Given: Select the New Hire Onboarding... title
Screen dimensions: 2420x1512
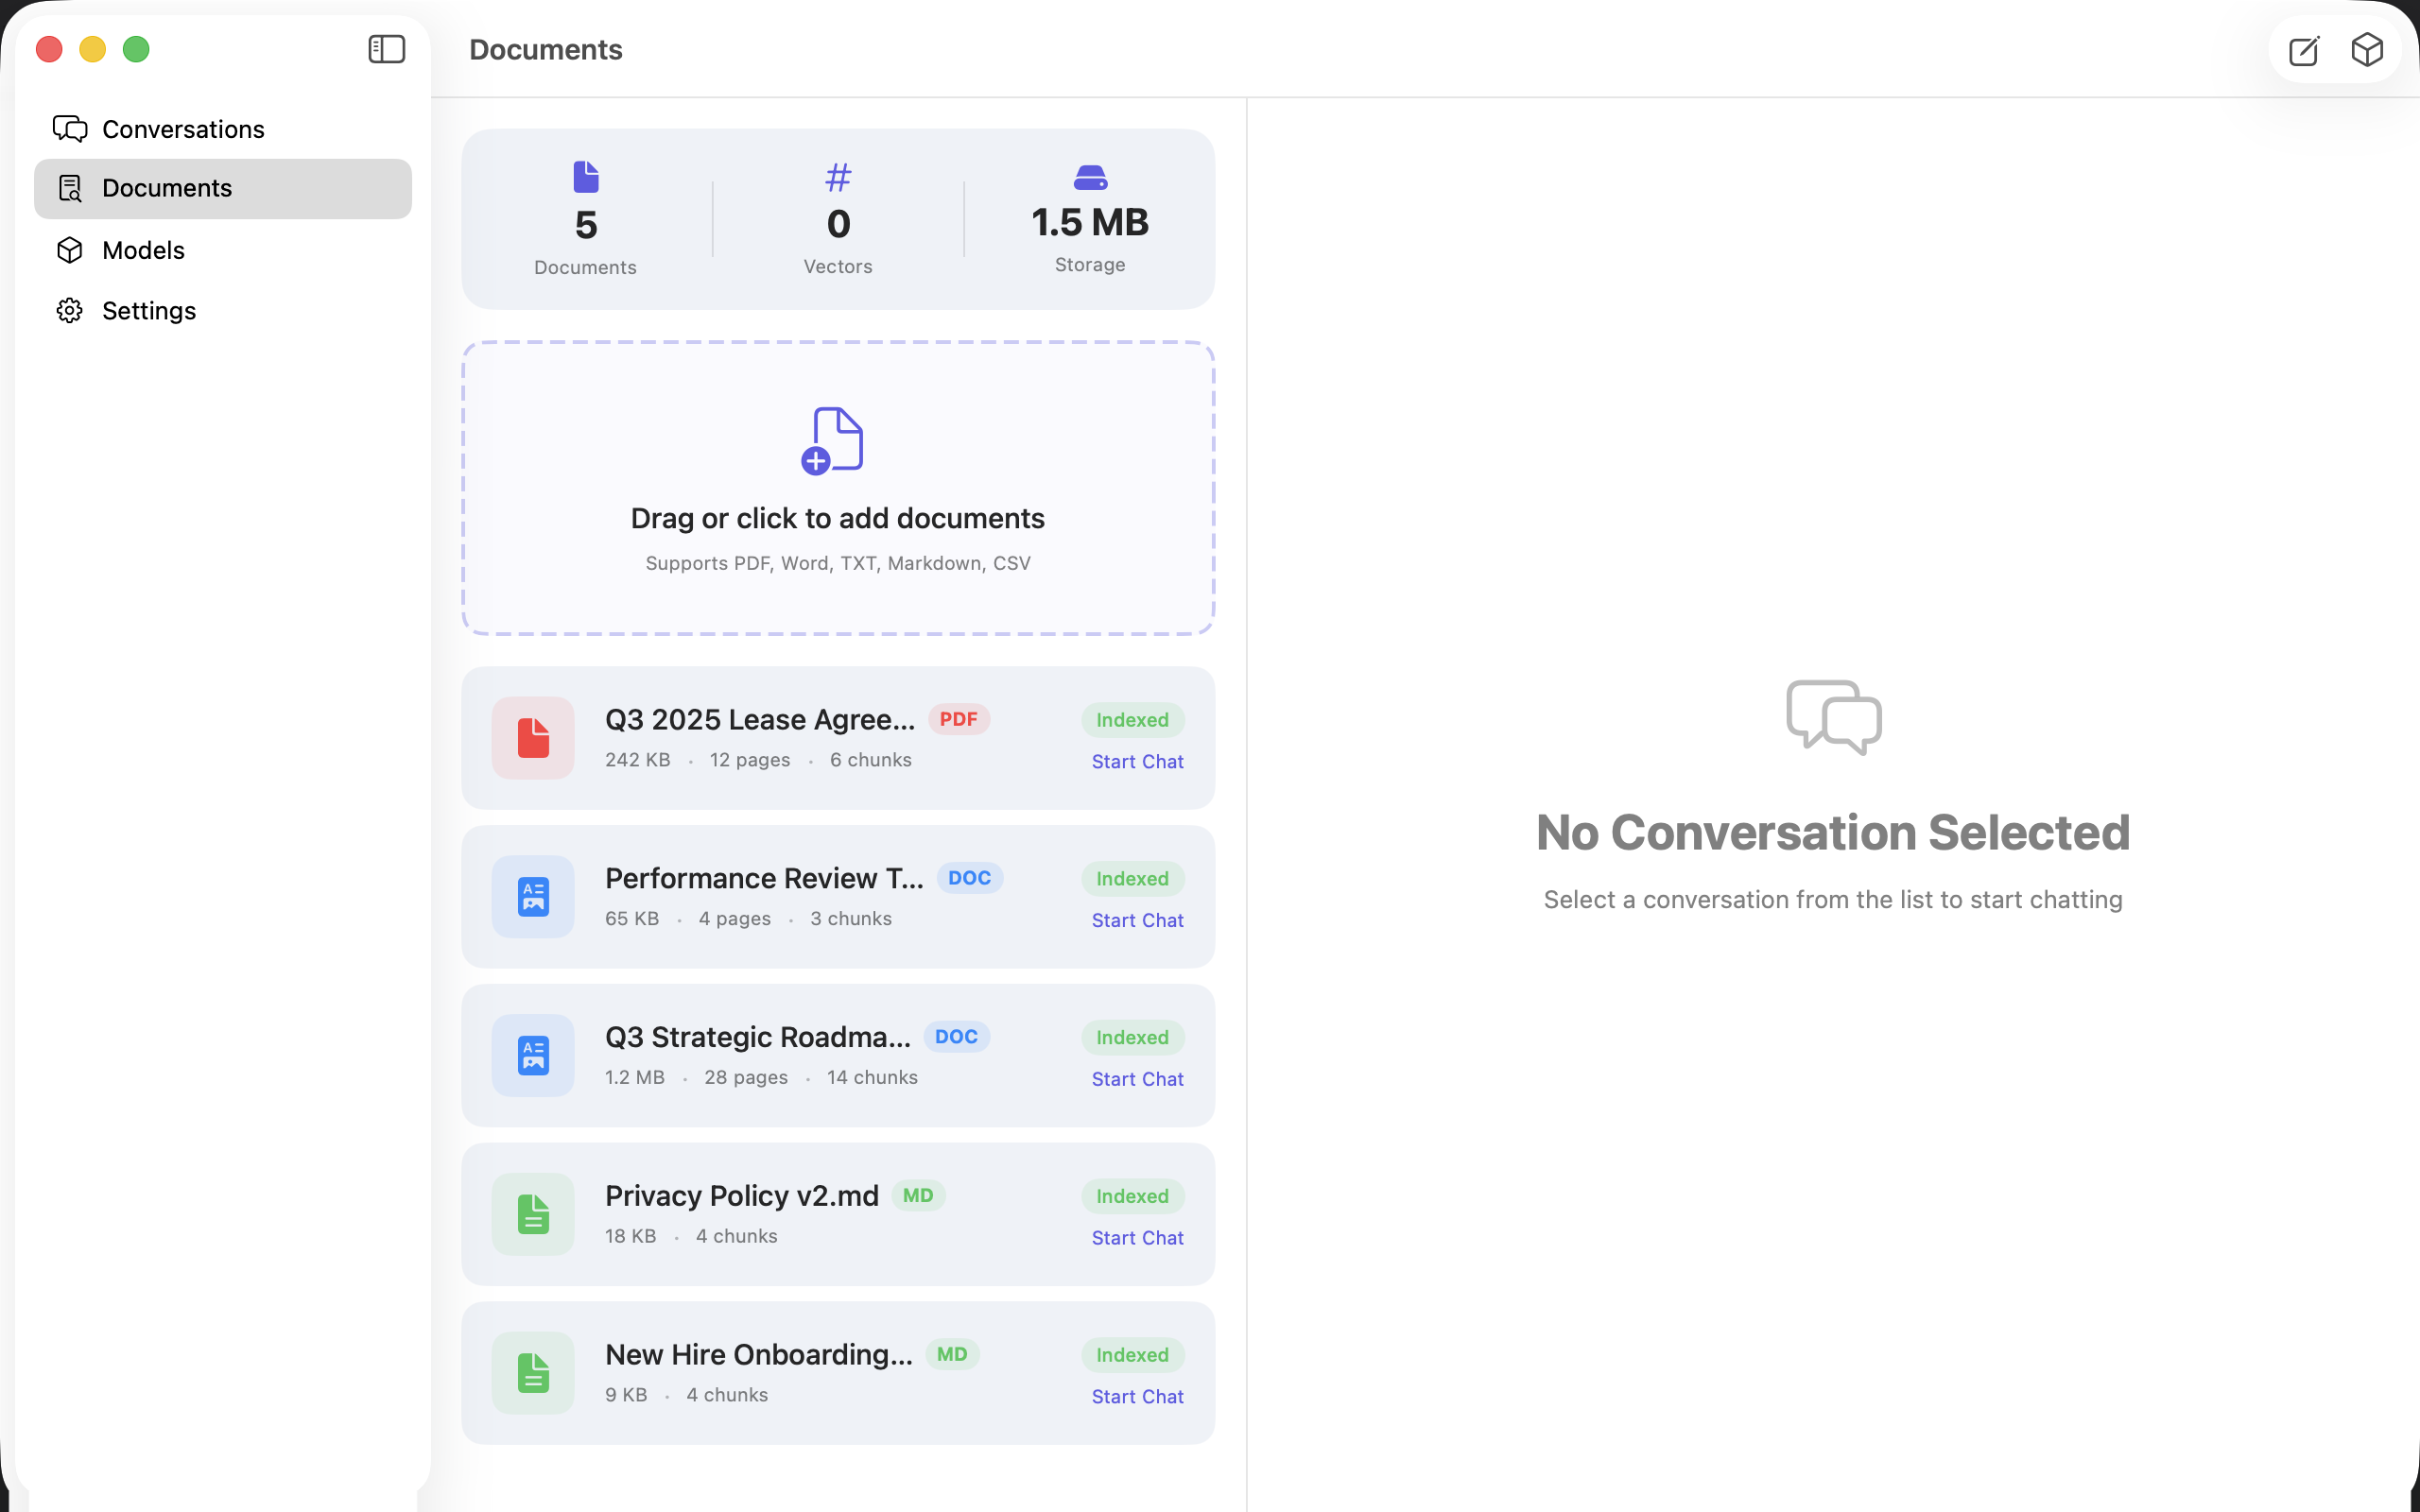Looking at the screenshot, I should 759,1355.
